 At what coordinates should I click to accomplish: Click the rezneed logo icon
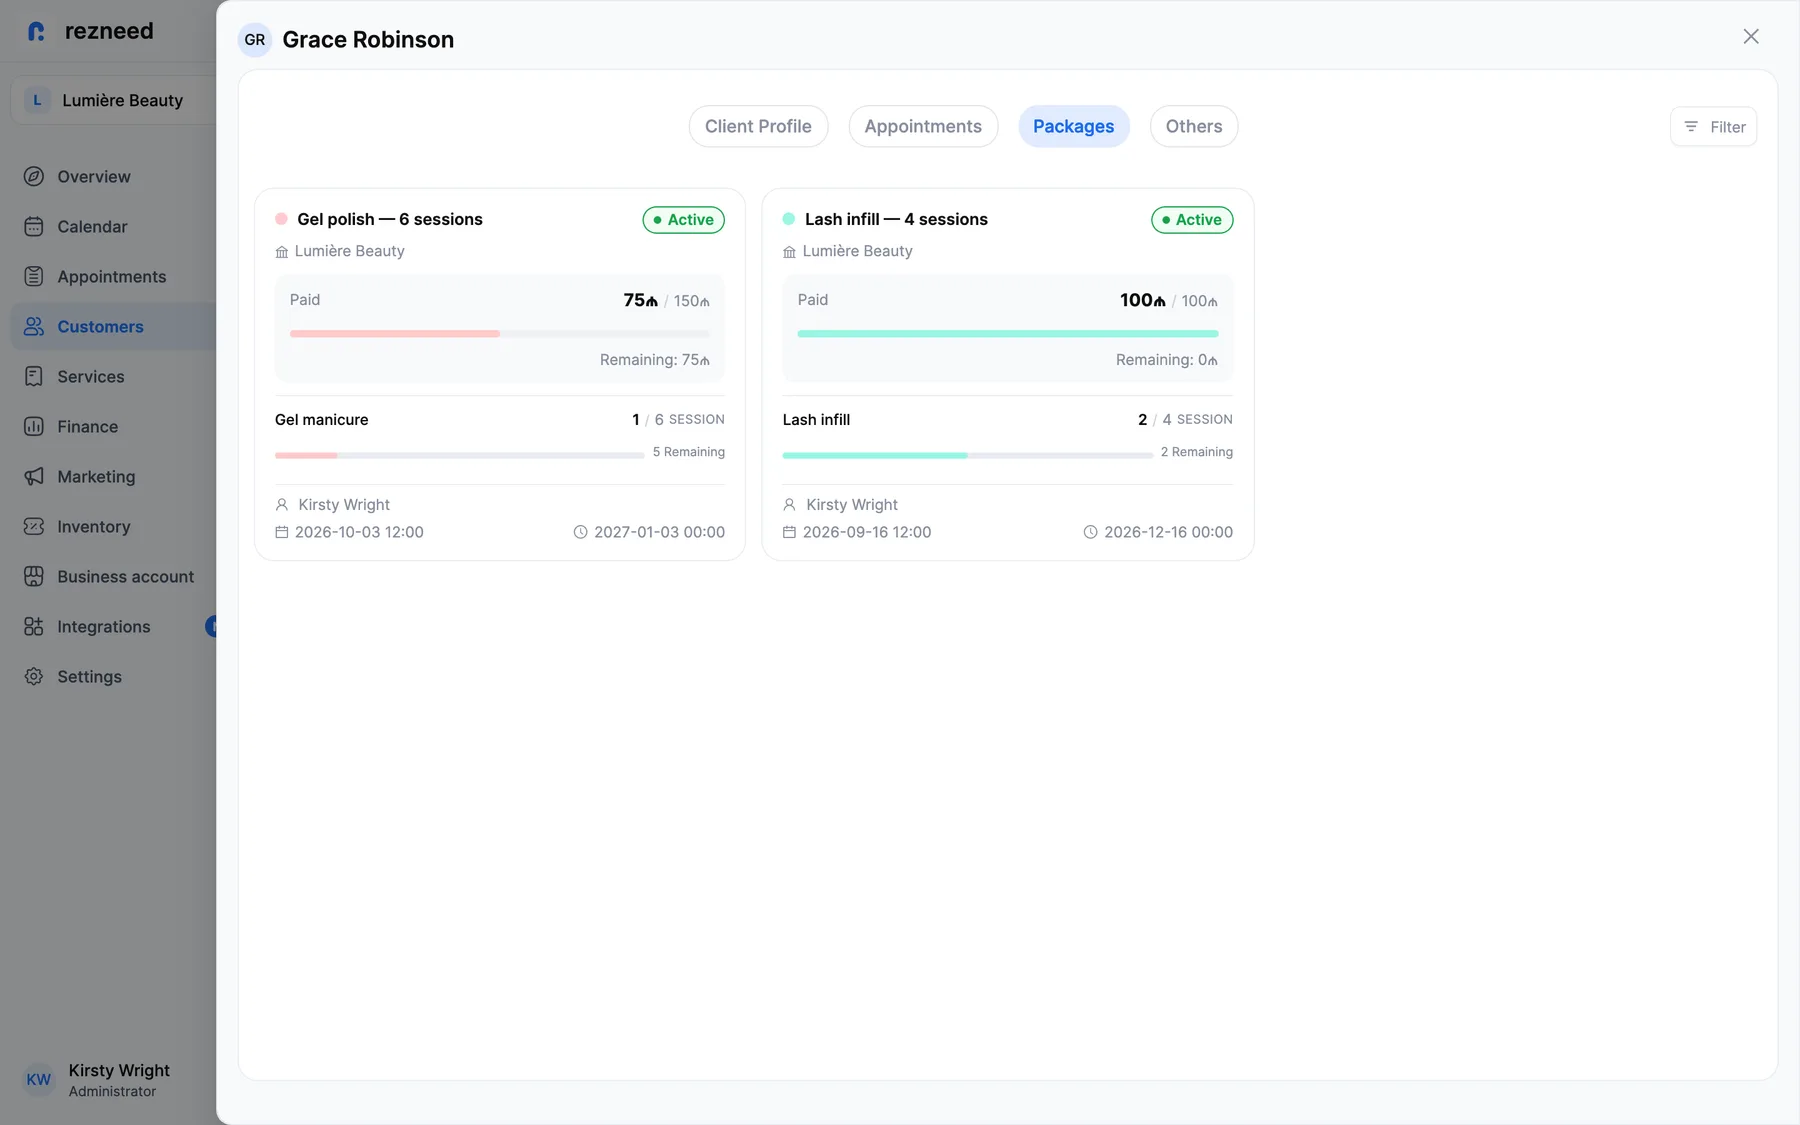(37, 31)
